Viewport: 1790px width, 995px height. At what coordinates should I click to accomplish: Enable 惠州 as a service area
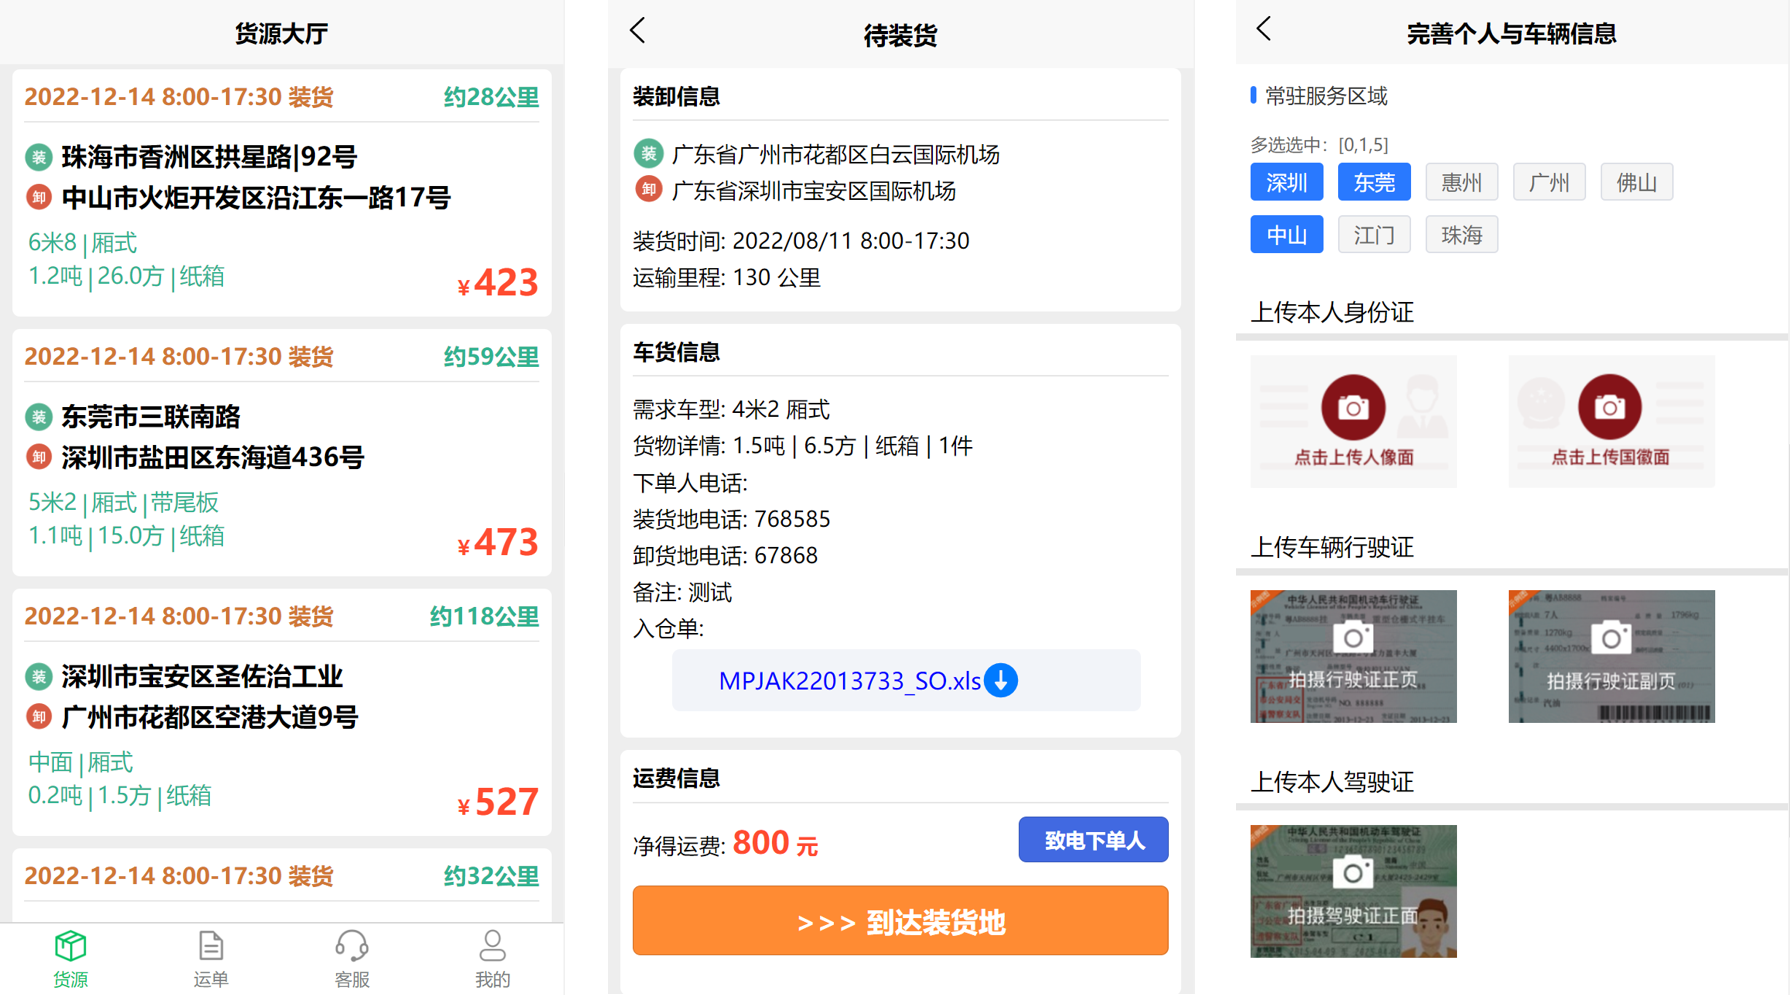tap(1462, 182)
